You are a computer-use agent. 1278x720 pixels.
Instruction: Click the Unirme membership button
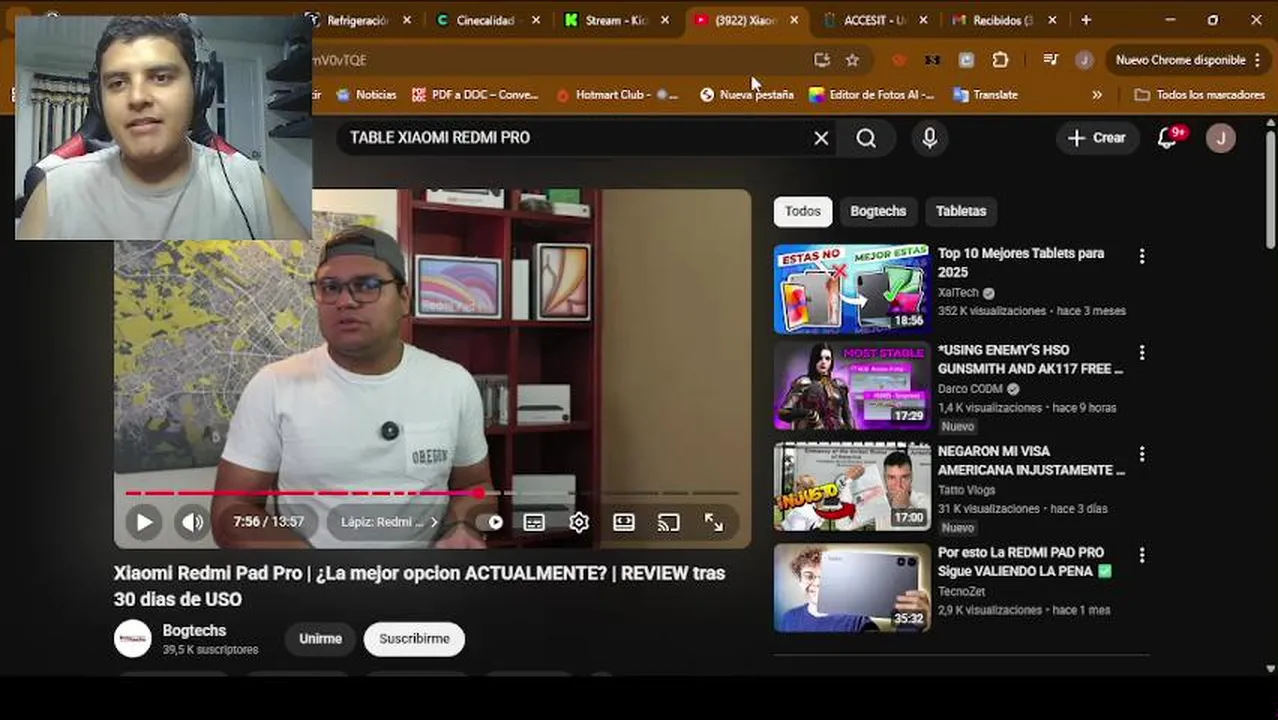click(x=320, y=639)
